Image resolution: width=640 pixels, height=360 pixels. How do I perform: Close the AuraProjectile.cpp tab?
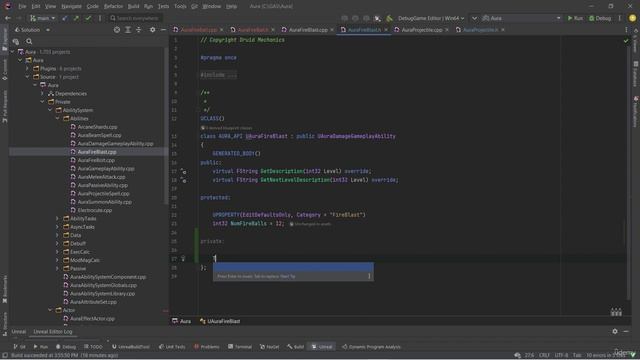point(447,30)
